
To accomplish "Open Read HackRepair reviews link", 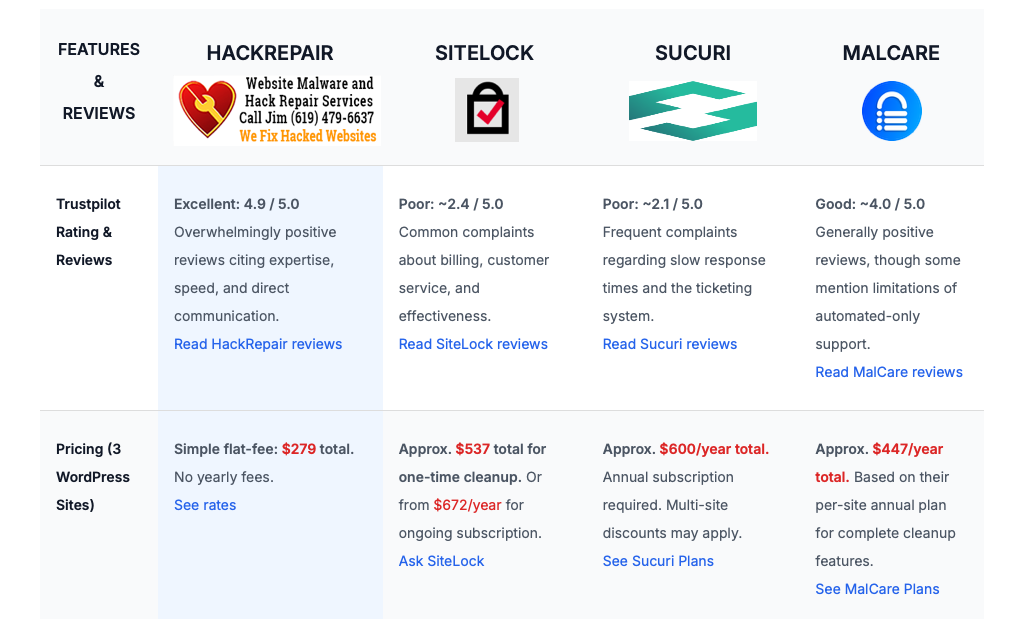I will tap(258, 344).
